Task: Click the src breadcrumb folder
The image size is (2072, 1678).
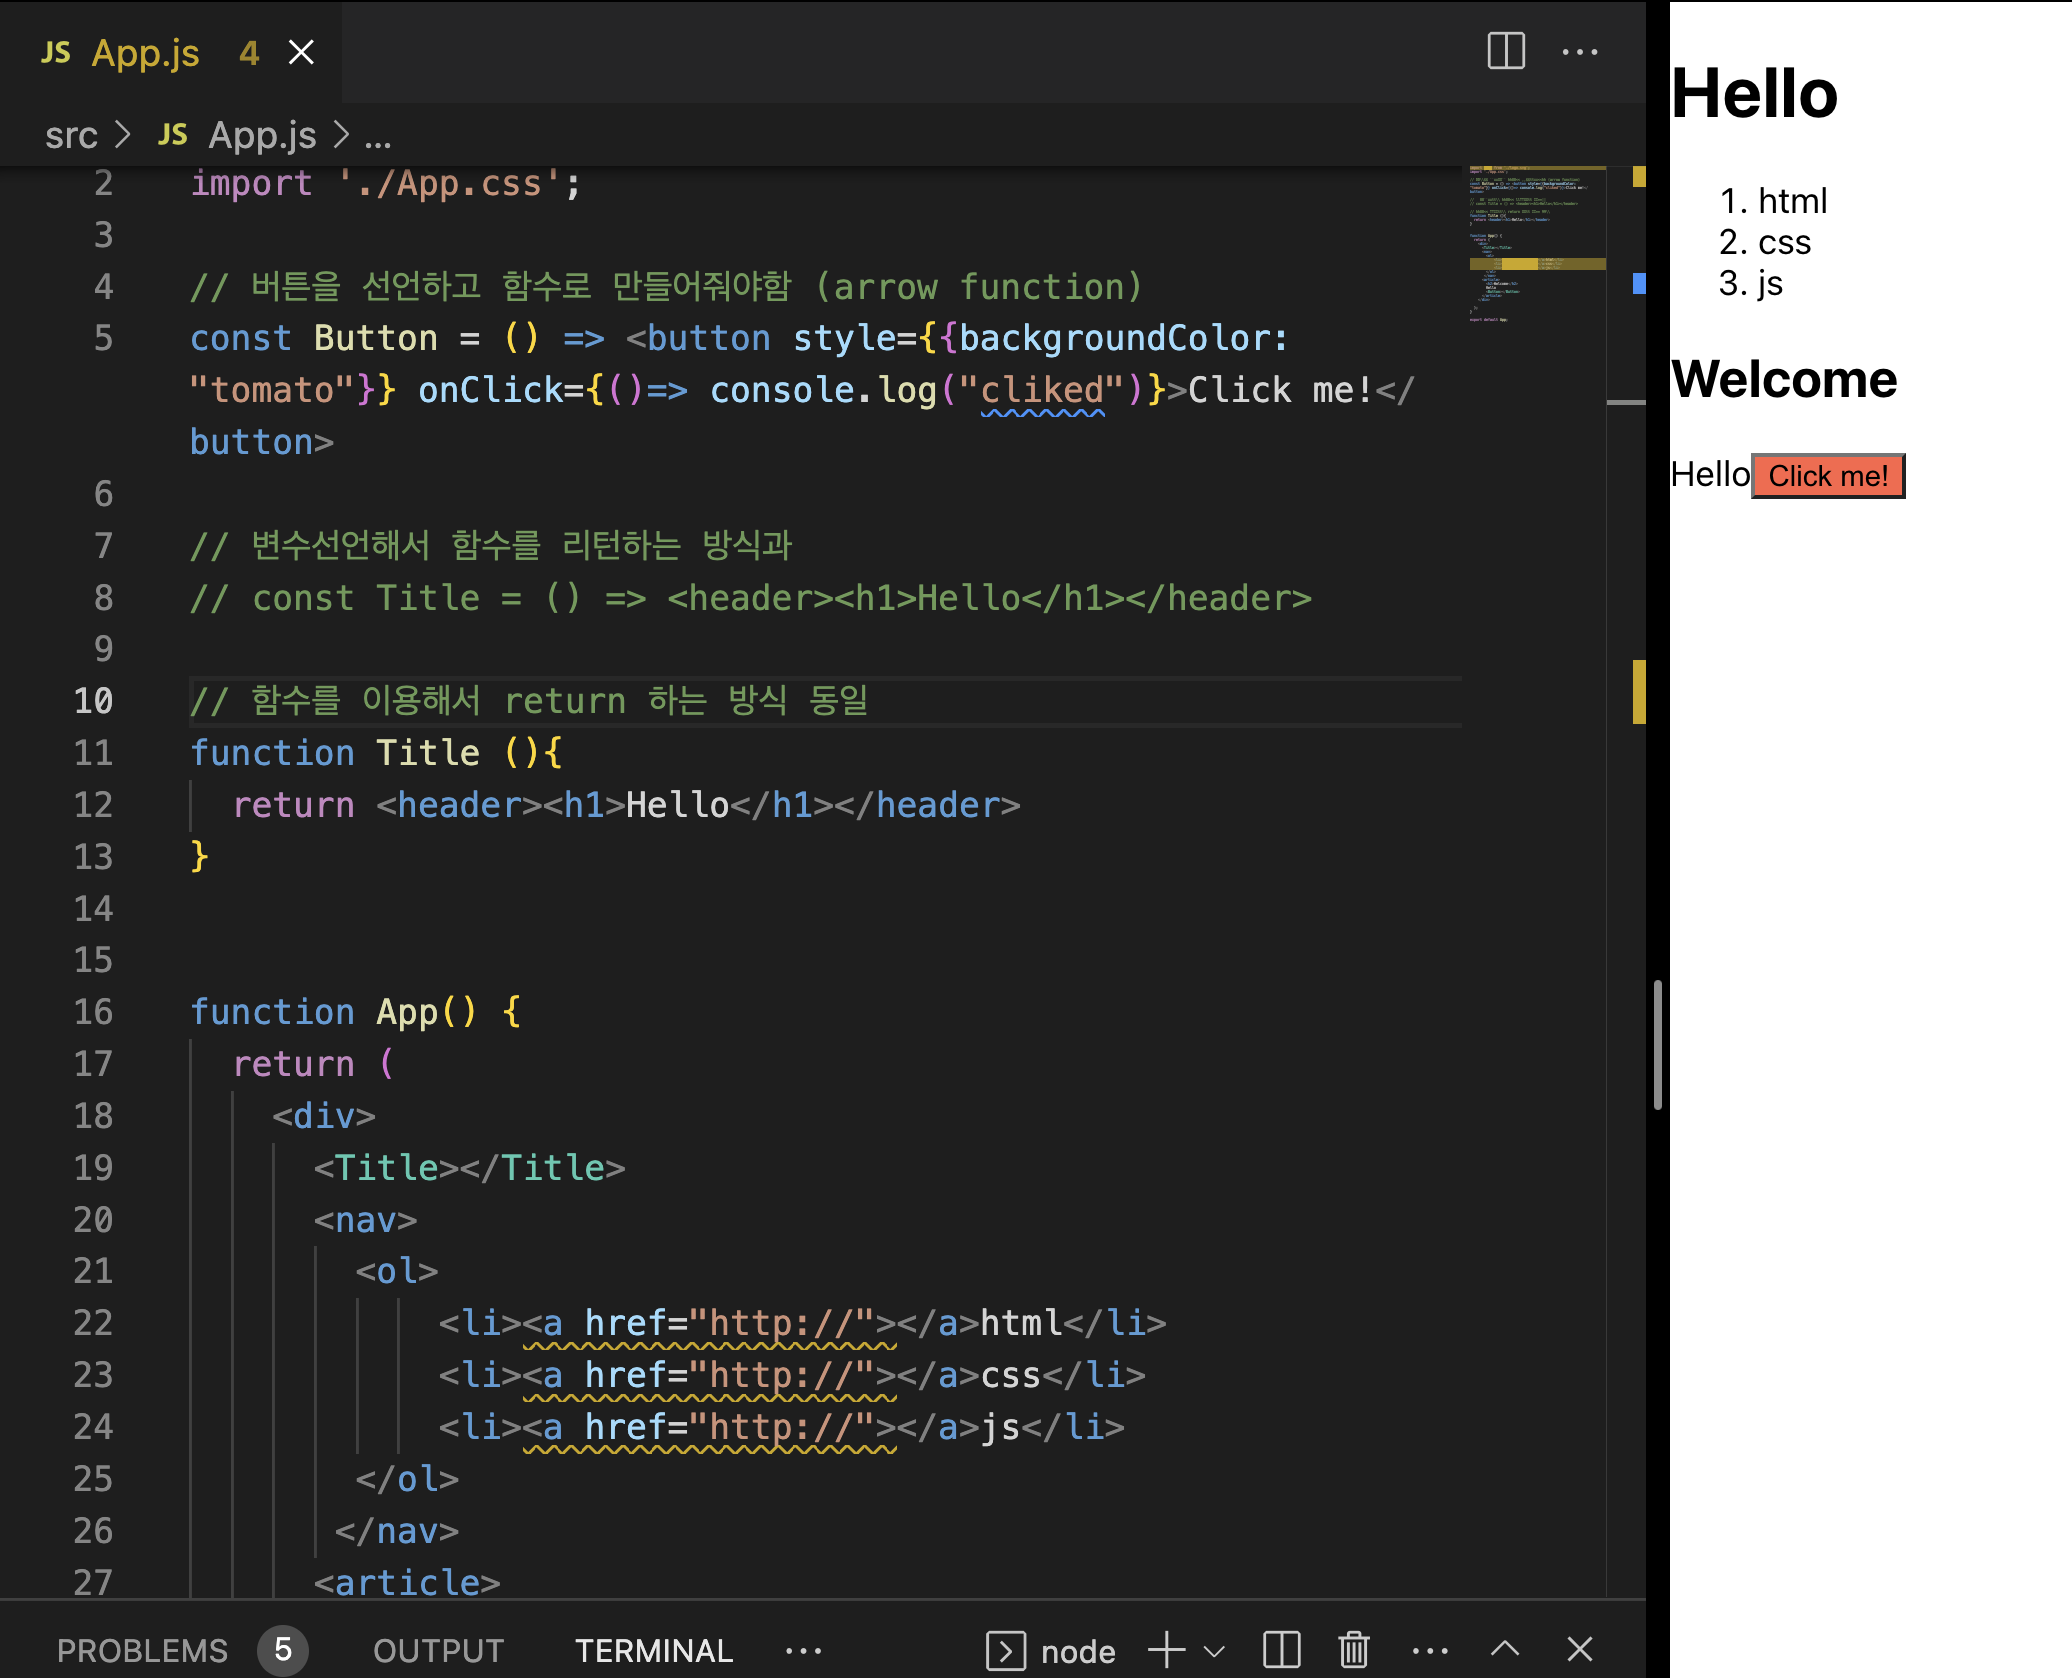Action: 71,136
